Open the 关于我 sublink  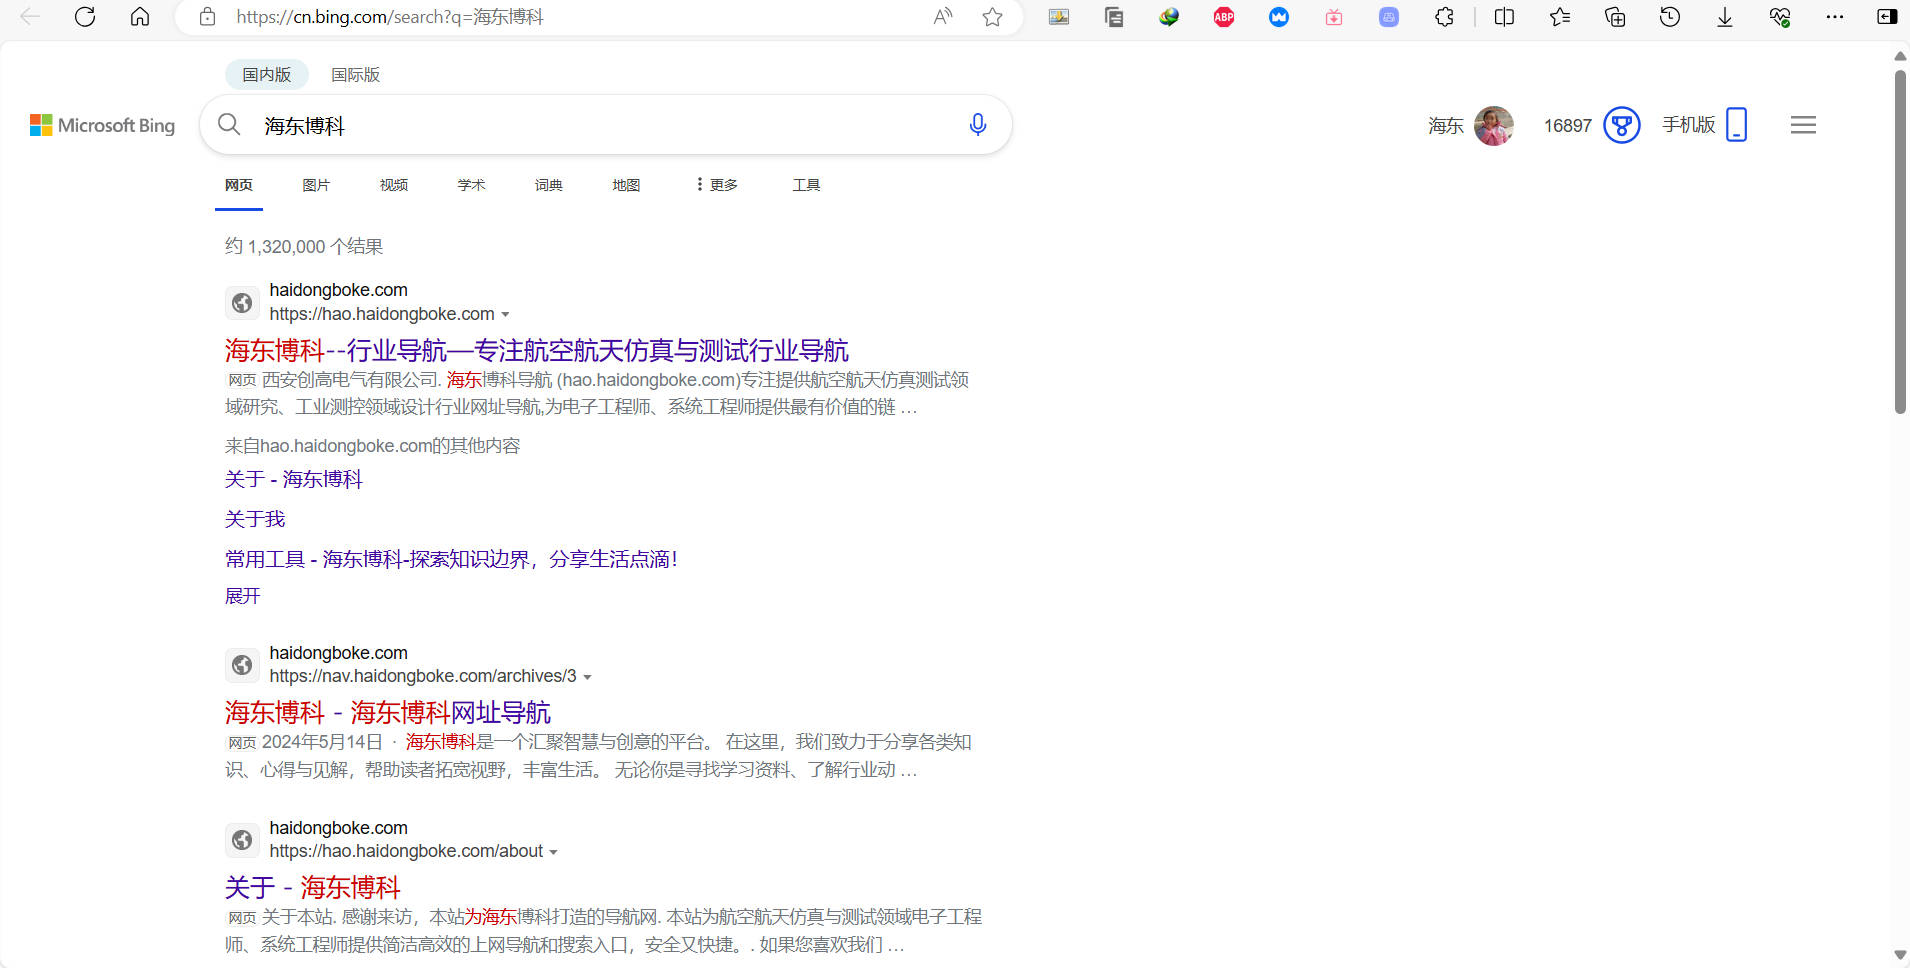point(255,519)
